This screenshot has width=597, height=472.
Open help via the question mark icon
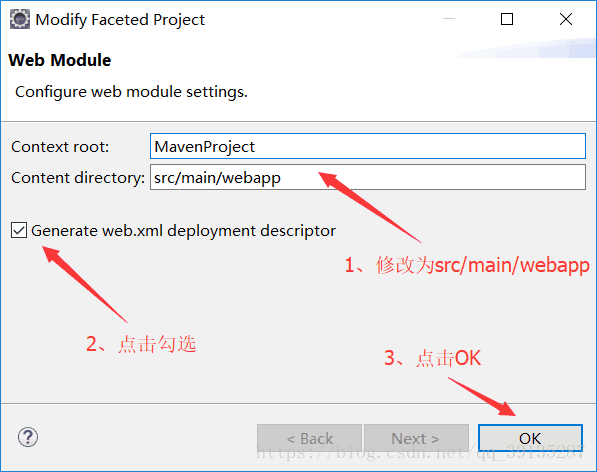[28, 437]
